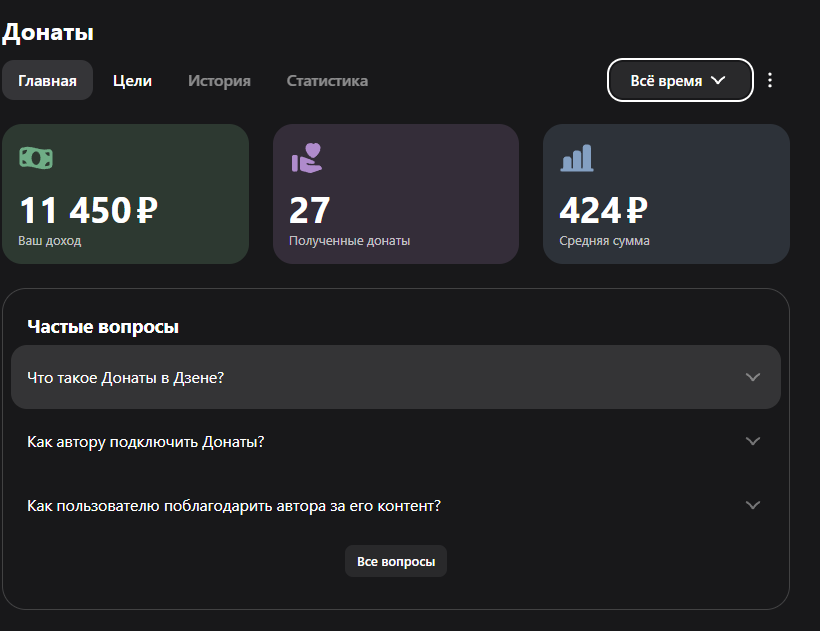820x631 pixels.
Task: Expand Как пользователю поблагодарить автора question
Action: click(396, 505)
